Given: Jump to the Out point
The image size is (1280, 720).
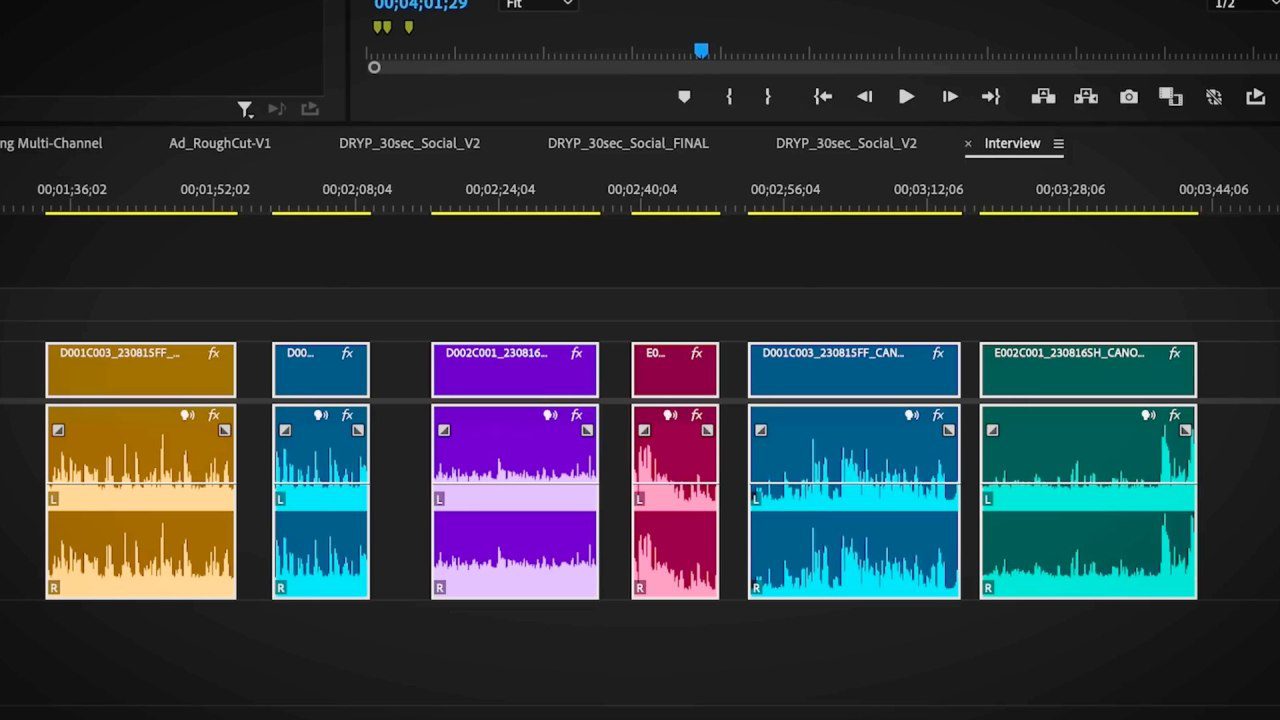Looking at the screenshot, I should point(991,97).
